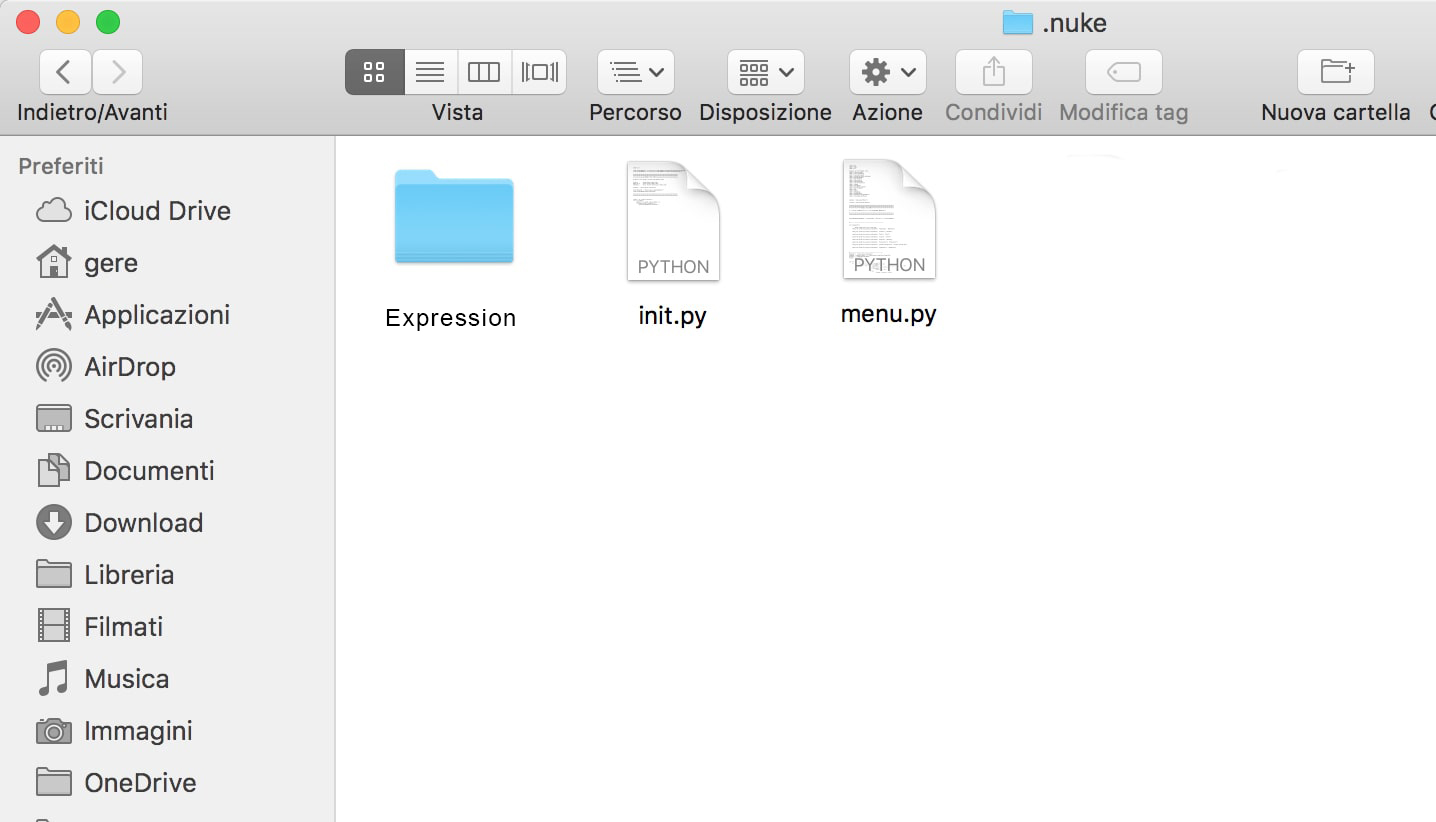
Task: Switch to gallery view
Action: point(539,71)
